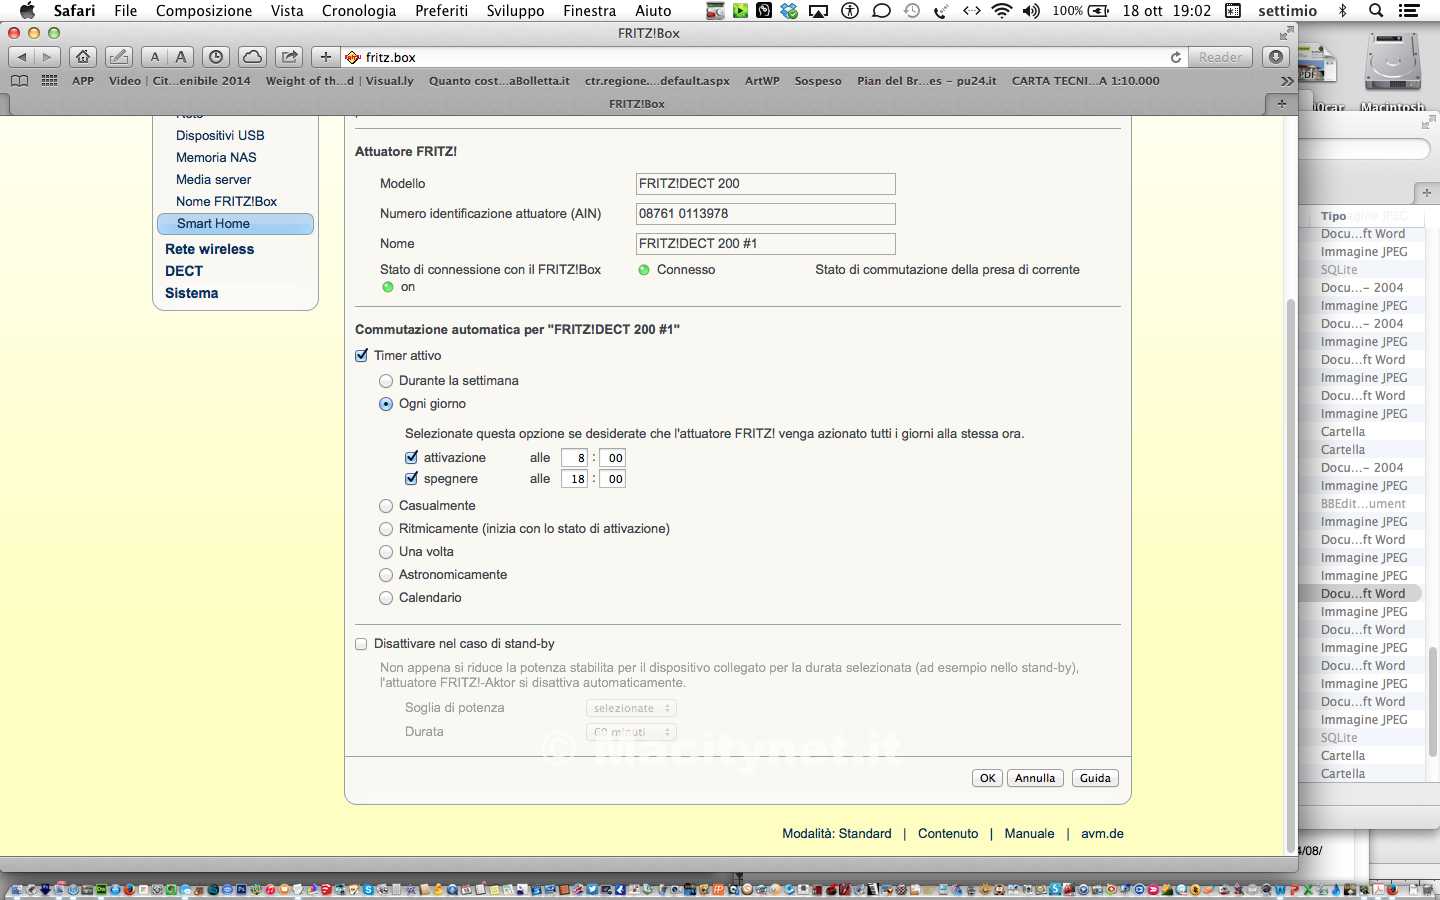Reload the page with the circular arrow
Screen dimensions: 1440x900
pyautogui.click(x=1176, y=57)
